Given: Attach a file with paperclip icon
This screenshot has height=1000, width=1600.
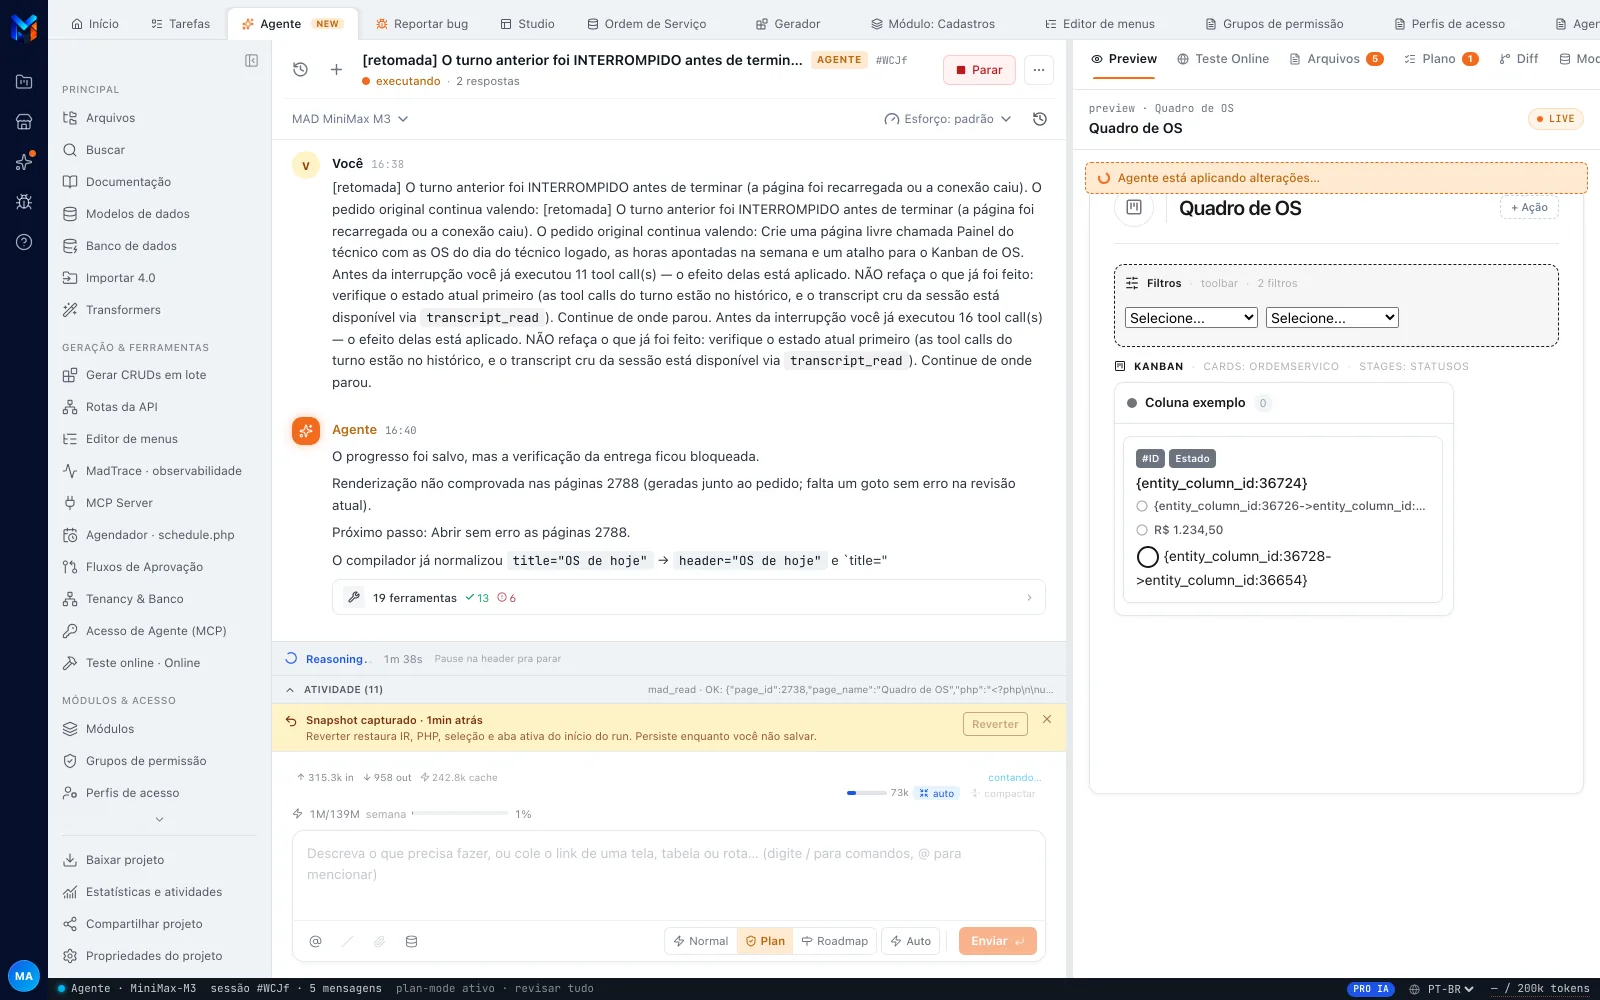Looking at the screenshot, I should [380, 941].
